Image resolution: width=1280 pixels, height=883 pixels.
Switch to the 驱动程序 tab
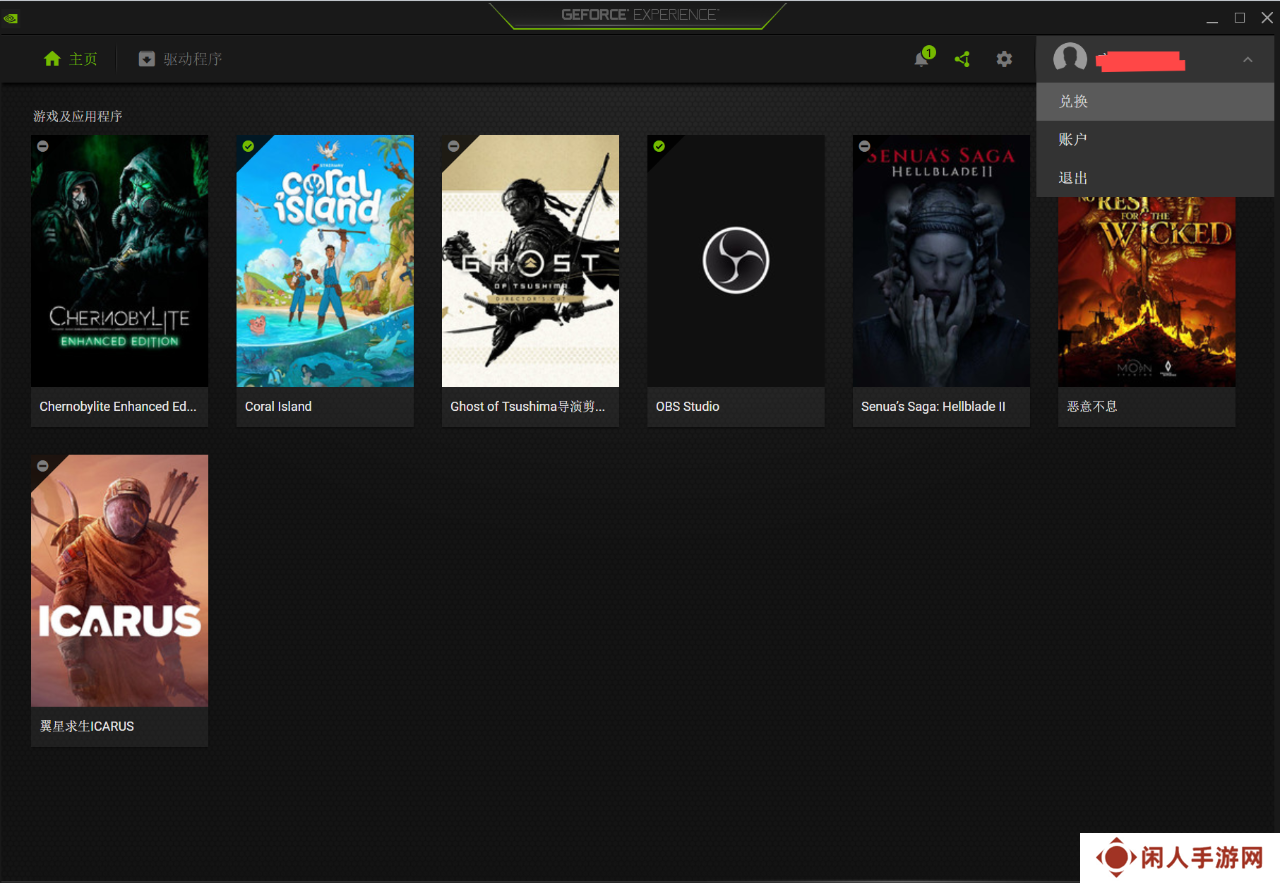click(181, 59)
